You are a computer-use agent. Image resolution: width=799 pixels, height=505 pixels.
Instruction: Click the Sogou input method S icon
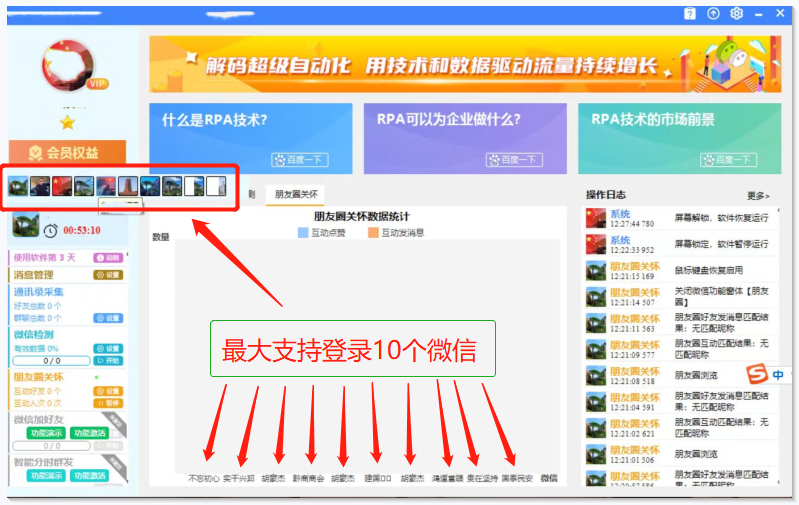click(756, 374)
